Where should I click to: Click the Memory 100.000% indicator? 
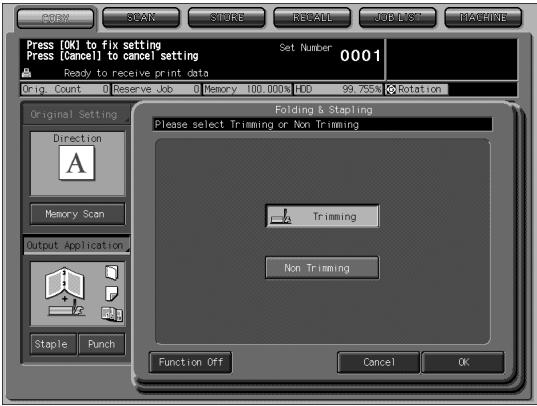click(x=247, y=89)
